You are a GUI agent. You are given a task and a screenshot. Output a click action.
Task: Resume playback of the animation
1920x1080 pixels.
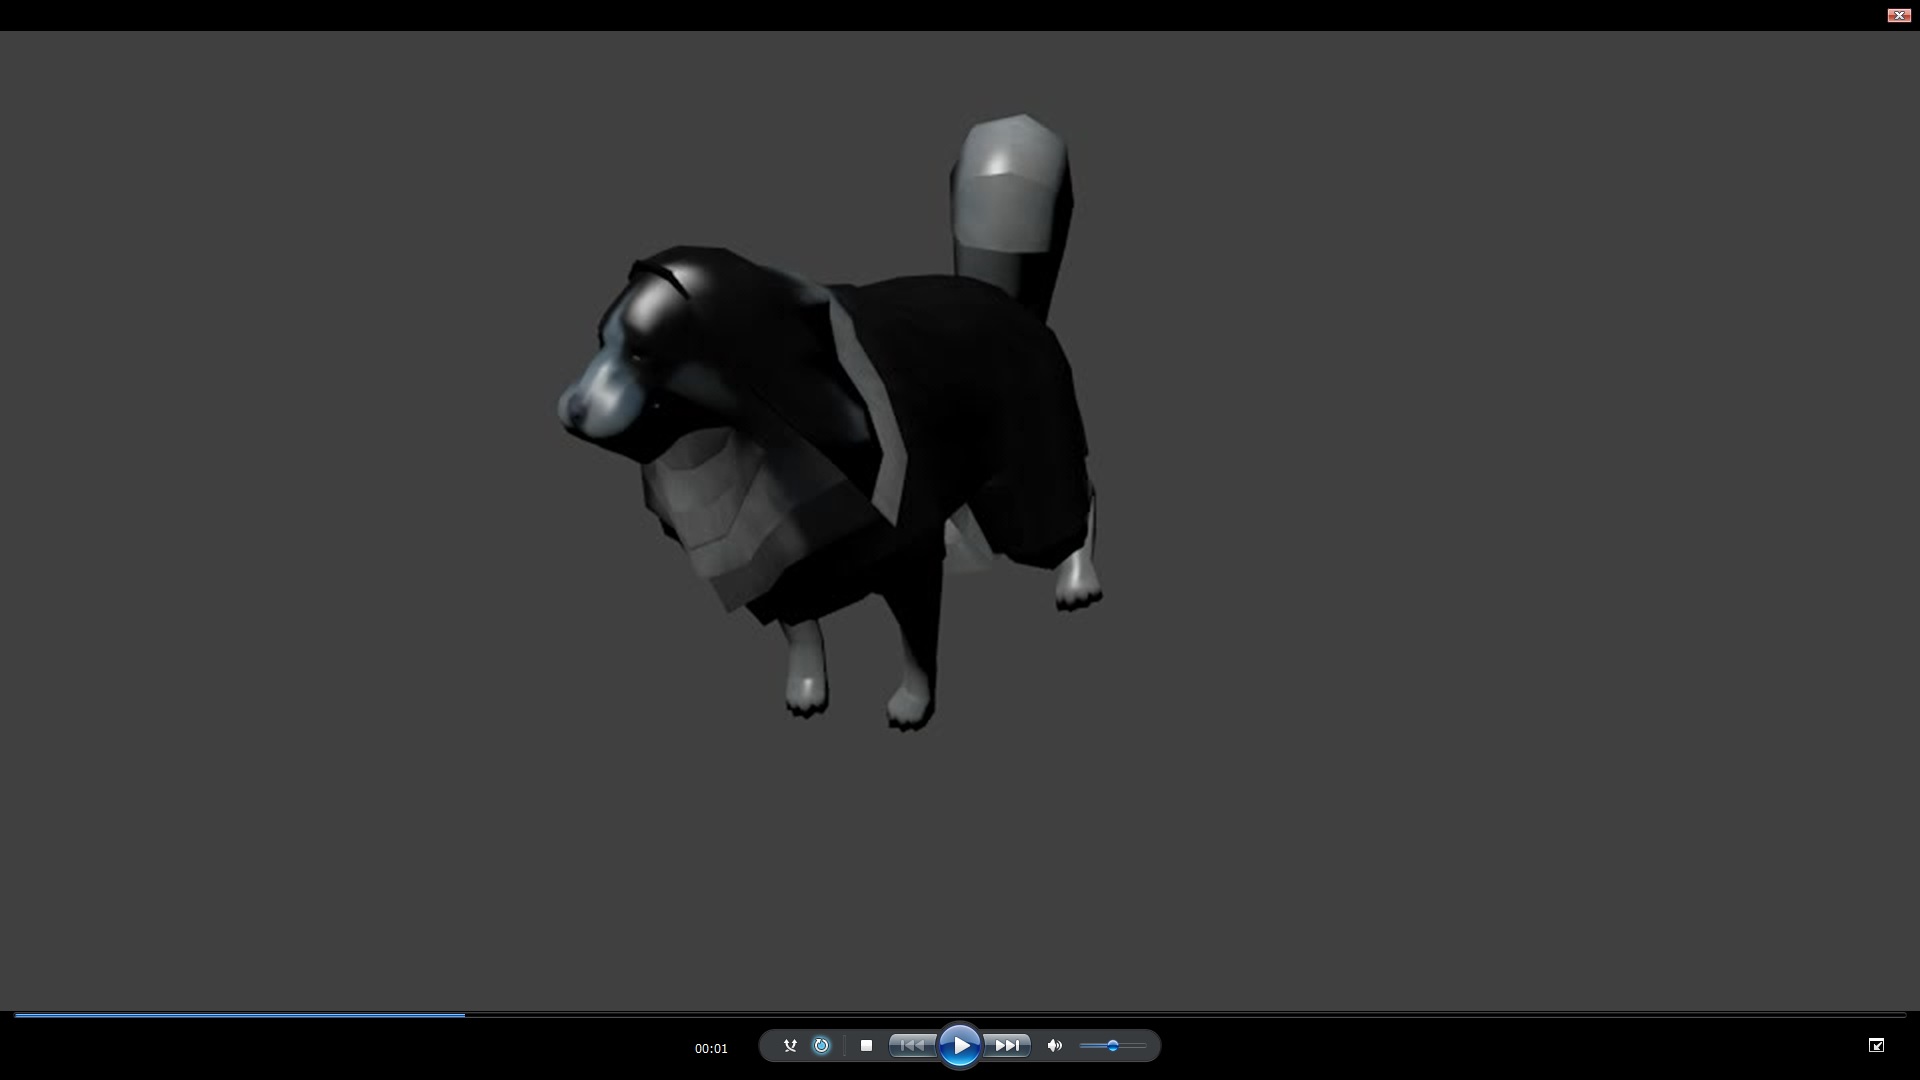pos(961,1045)
